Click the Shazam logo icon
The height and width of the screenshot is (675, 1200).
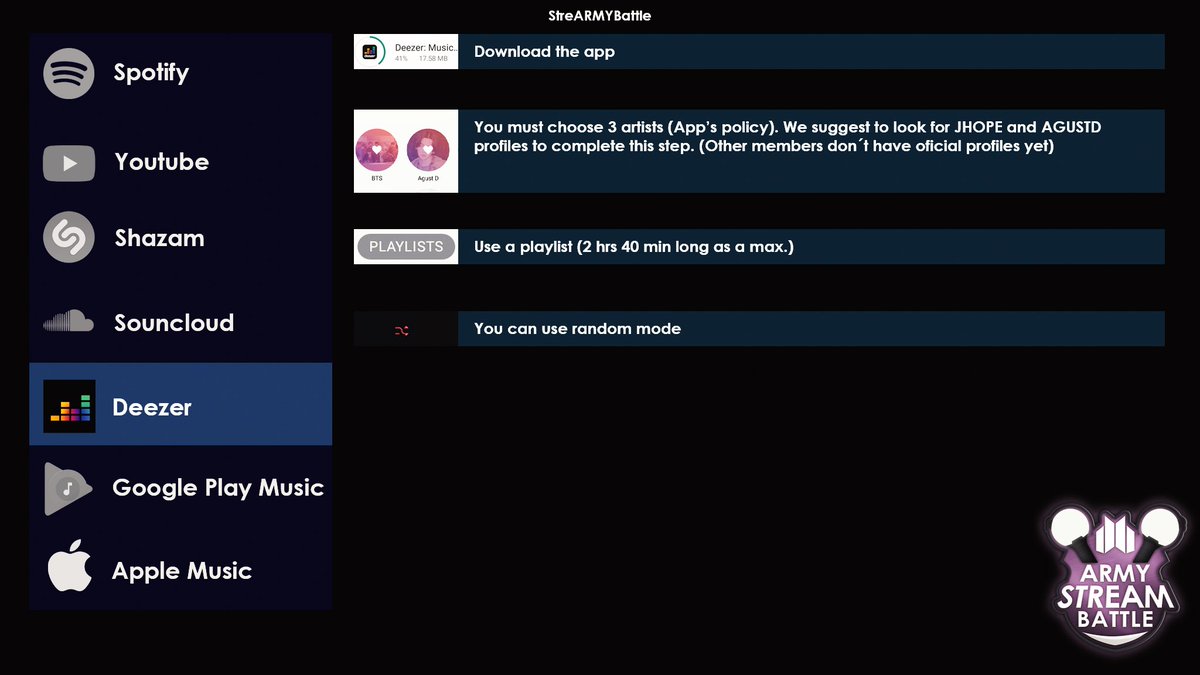[x=69, y=237]
